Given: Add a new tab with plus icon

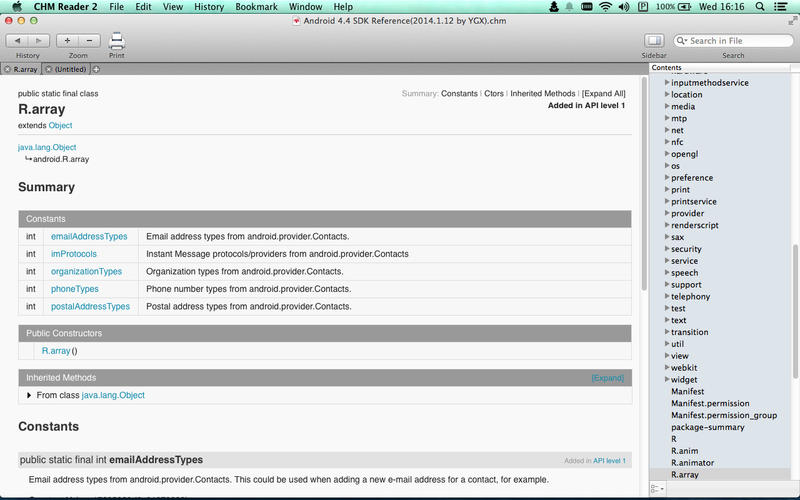Looking at the screenshot, I should pos(96,69).
